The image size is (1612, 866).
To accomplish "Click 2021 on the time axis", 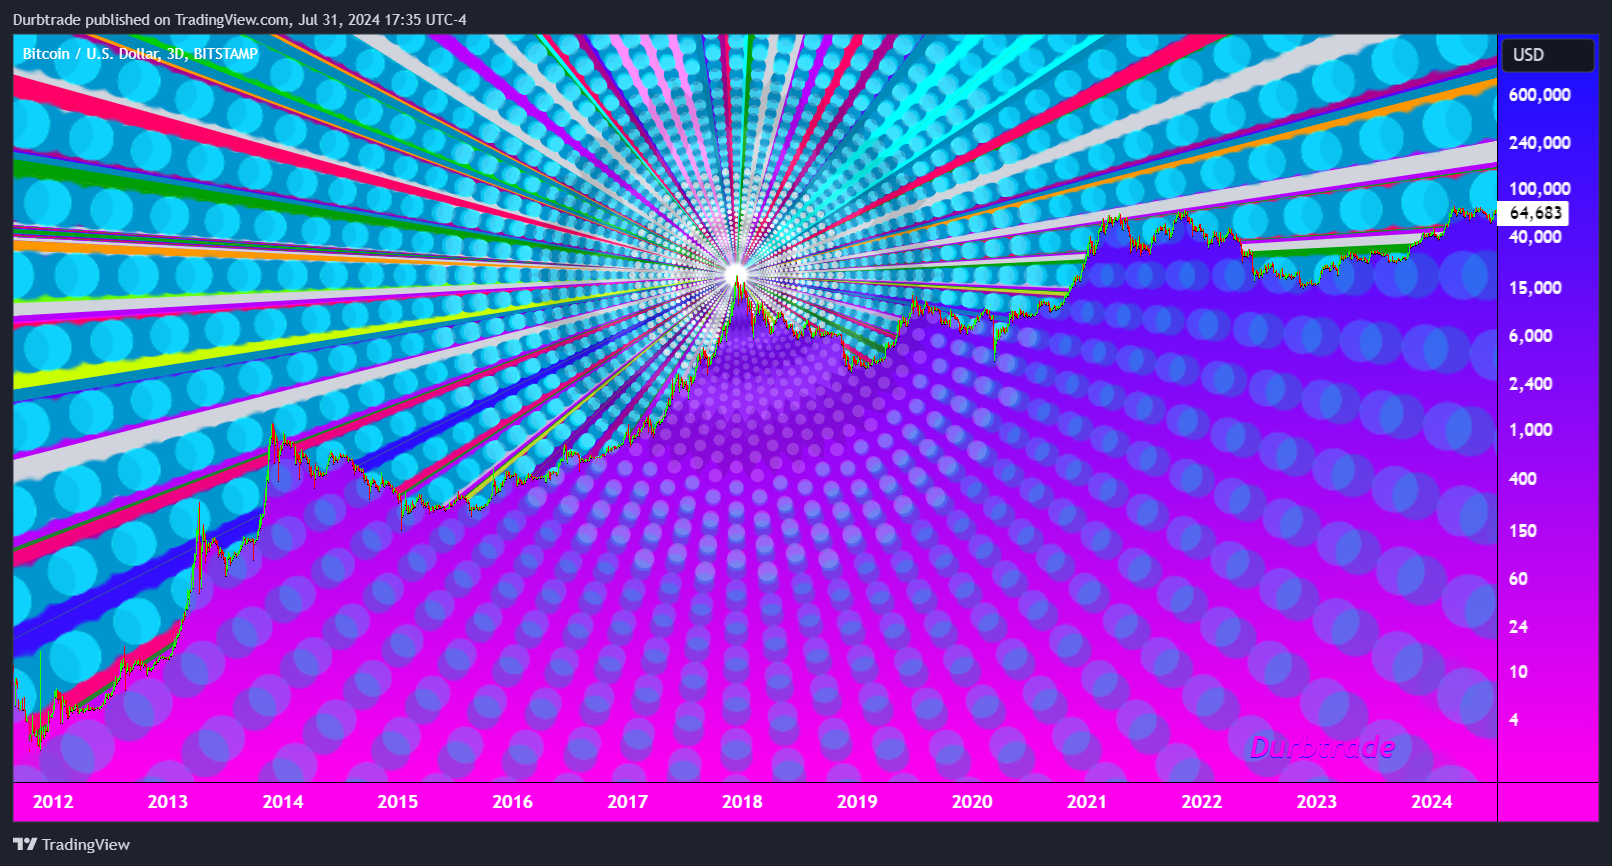I will coord(1086,802).
